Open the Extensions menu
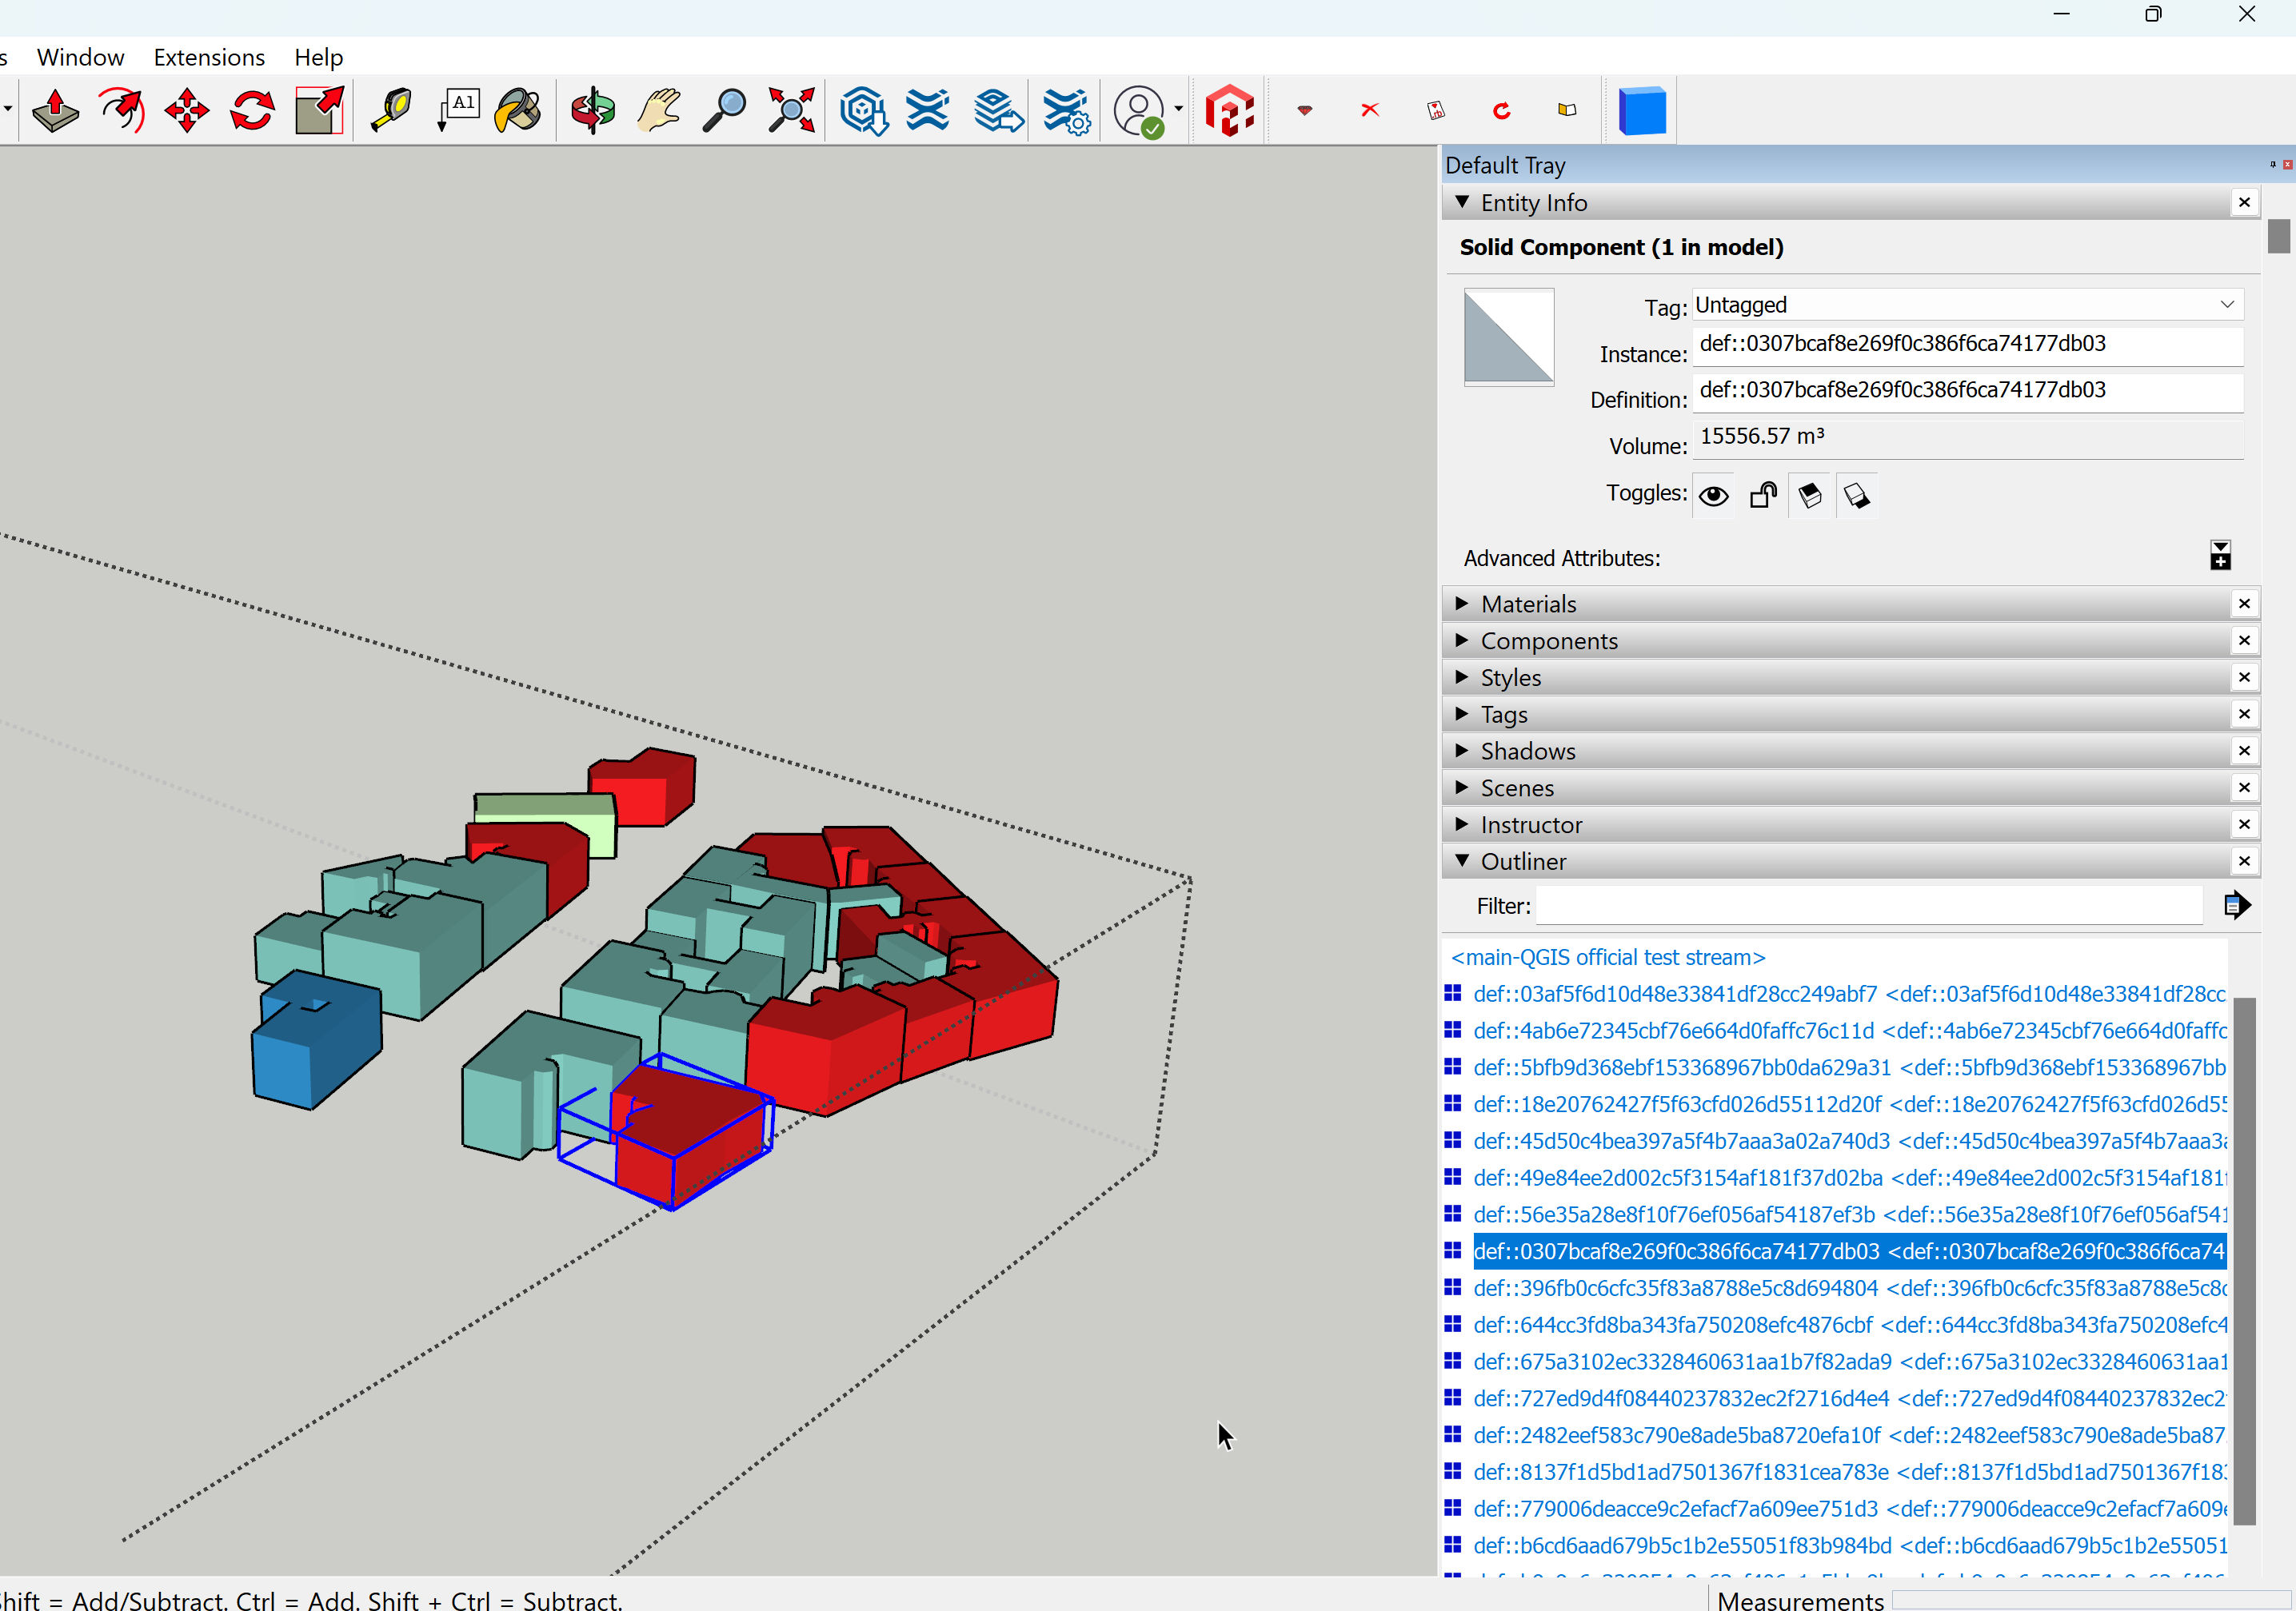This screenshot has width=2296, height=1611. (209, 57)
